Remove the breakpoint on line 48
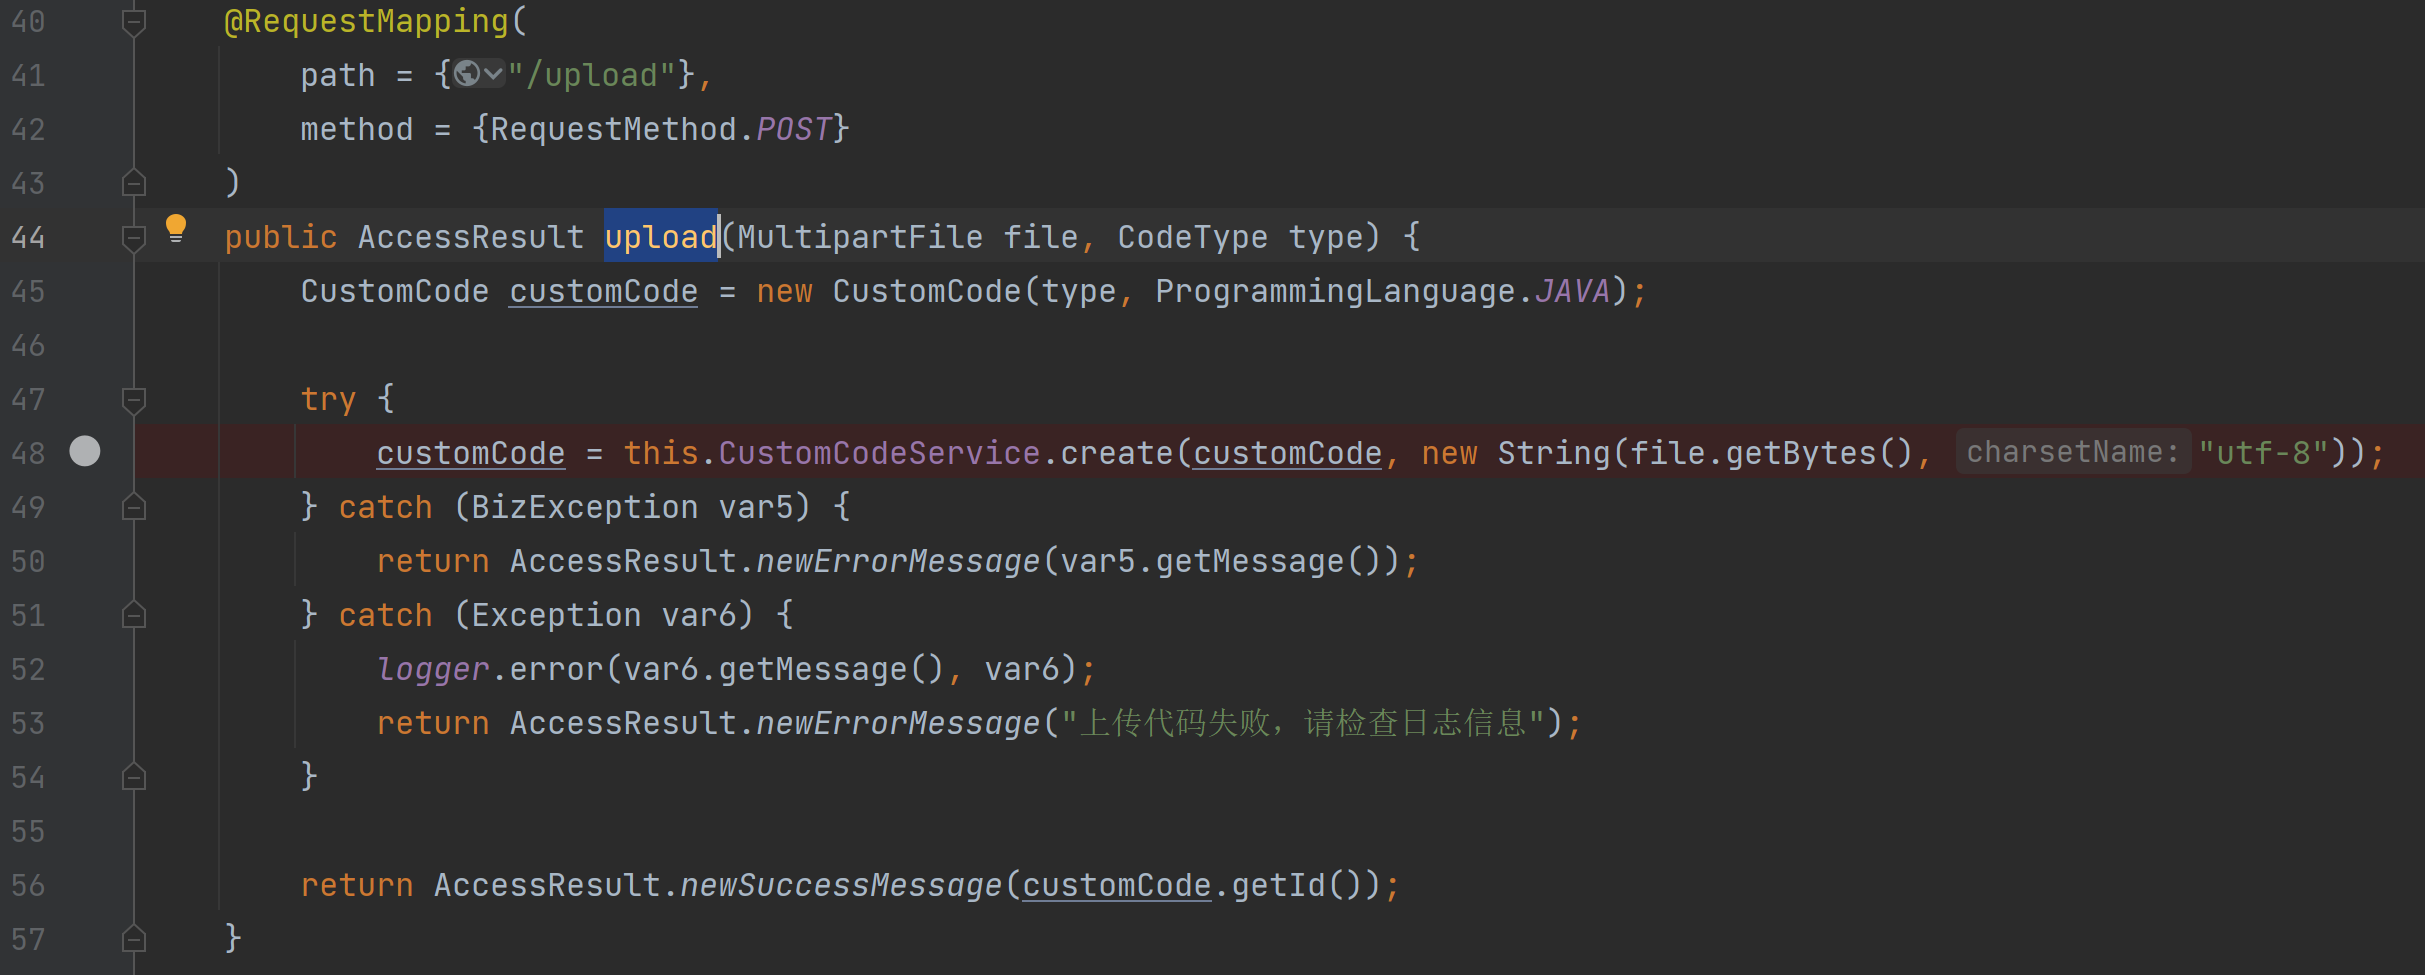The width and height of the screenshot is (2425, 975). click(x=85, y=452)
